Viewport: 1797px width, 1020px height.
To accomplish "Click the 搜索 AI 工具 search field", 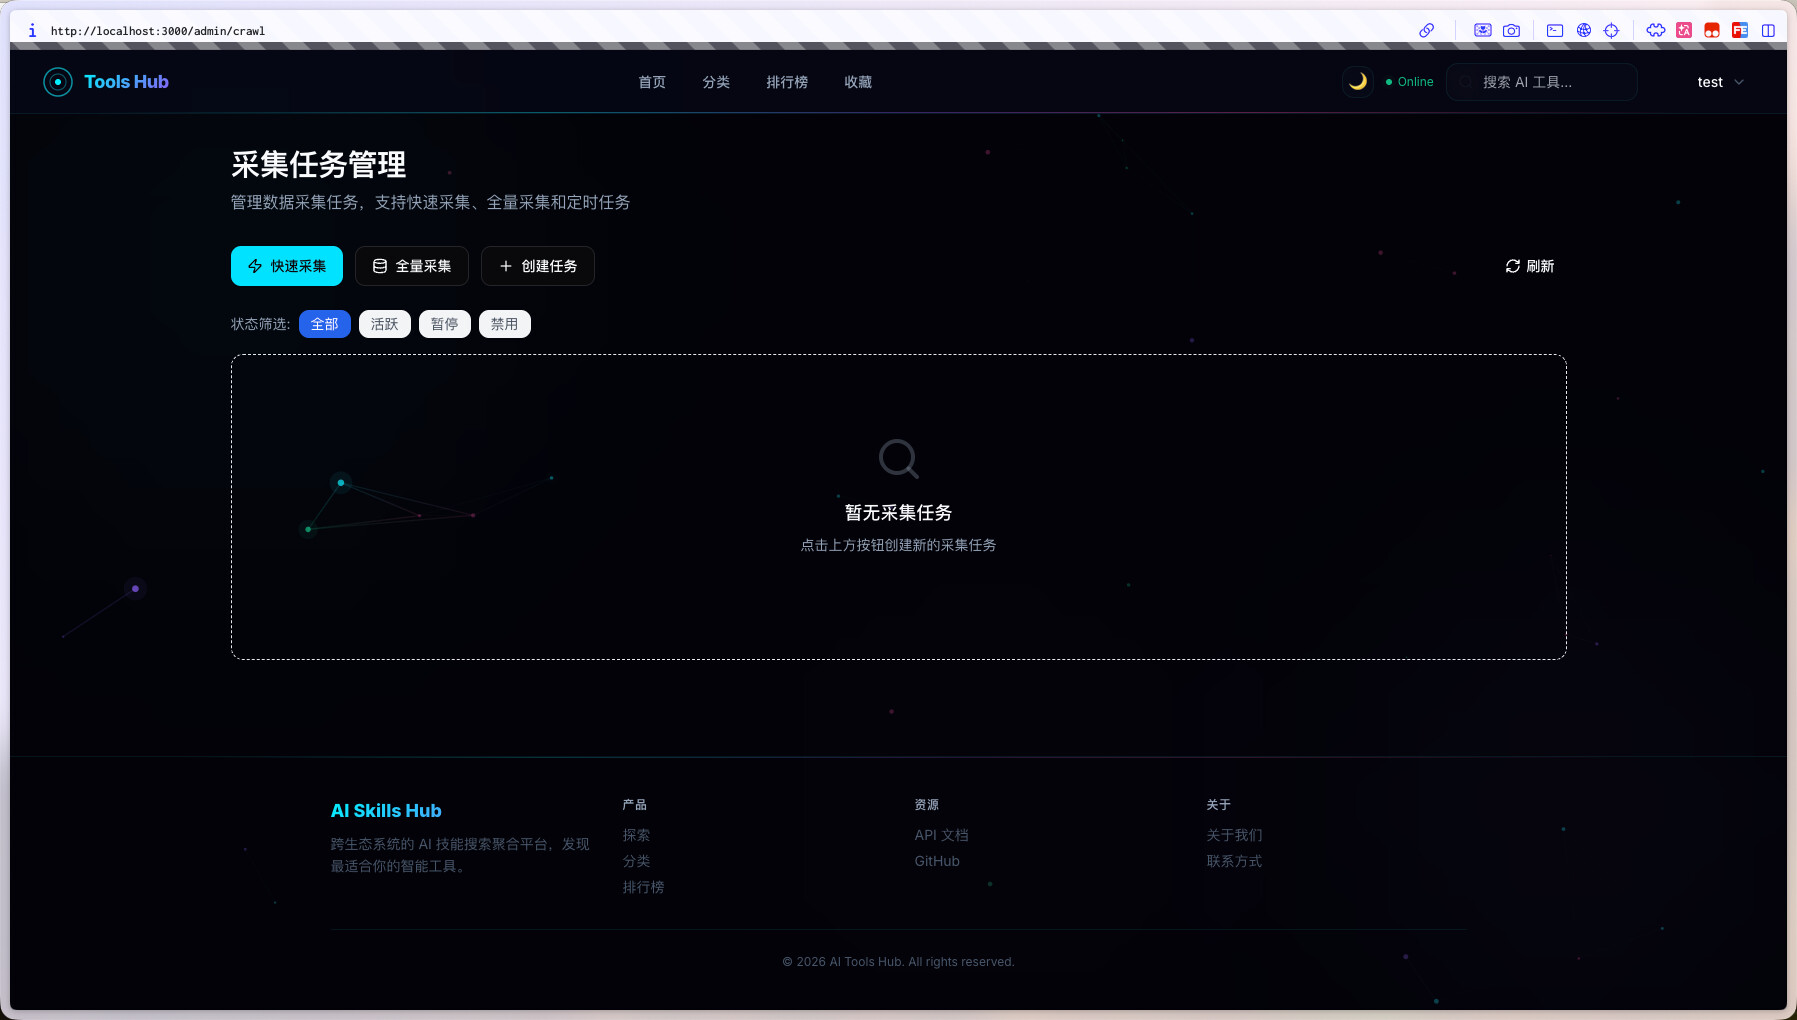I will pyautogui.click(x=1541, y=82).
